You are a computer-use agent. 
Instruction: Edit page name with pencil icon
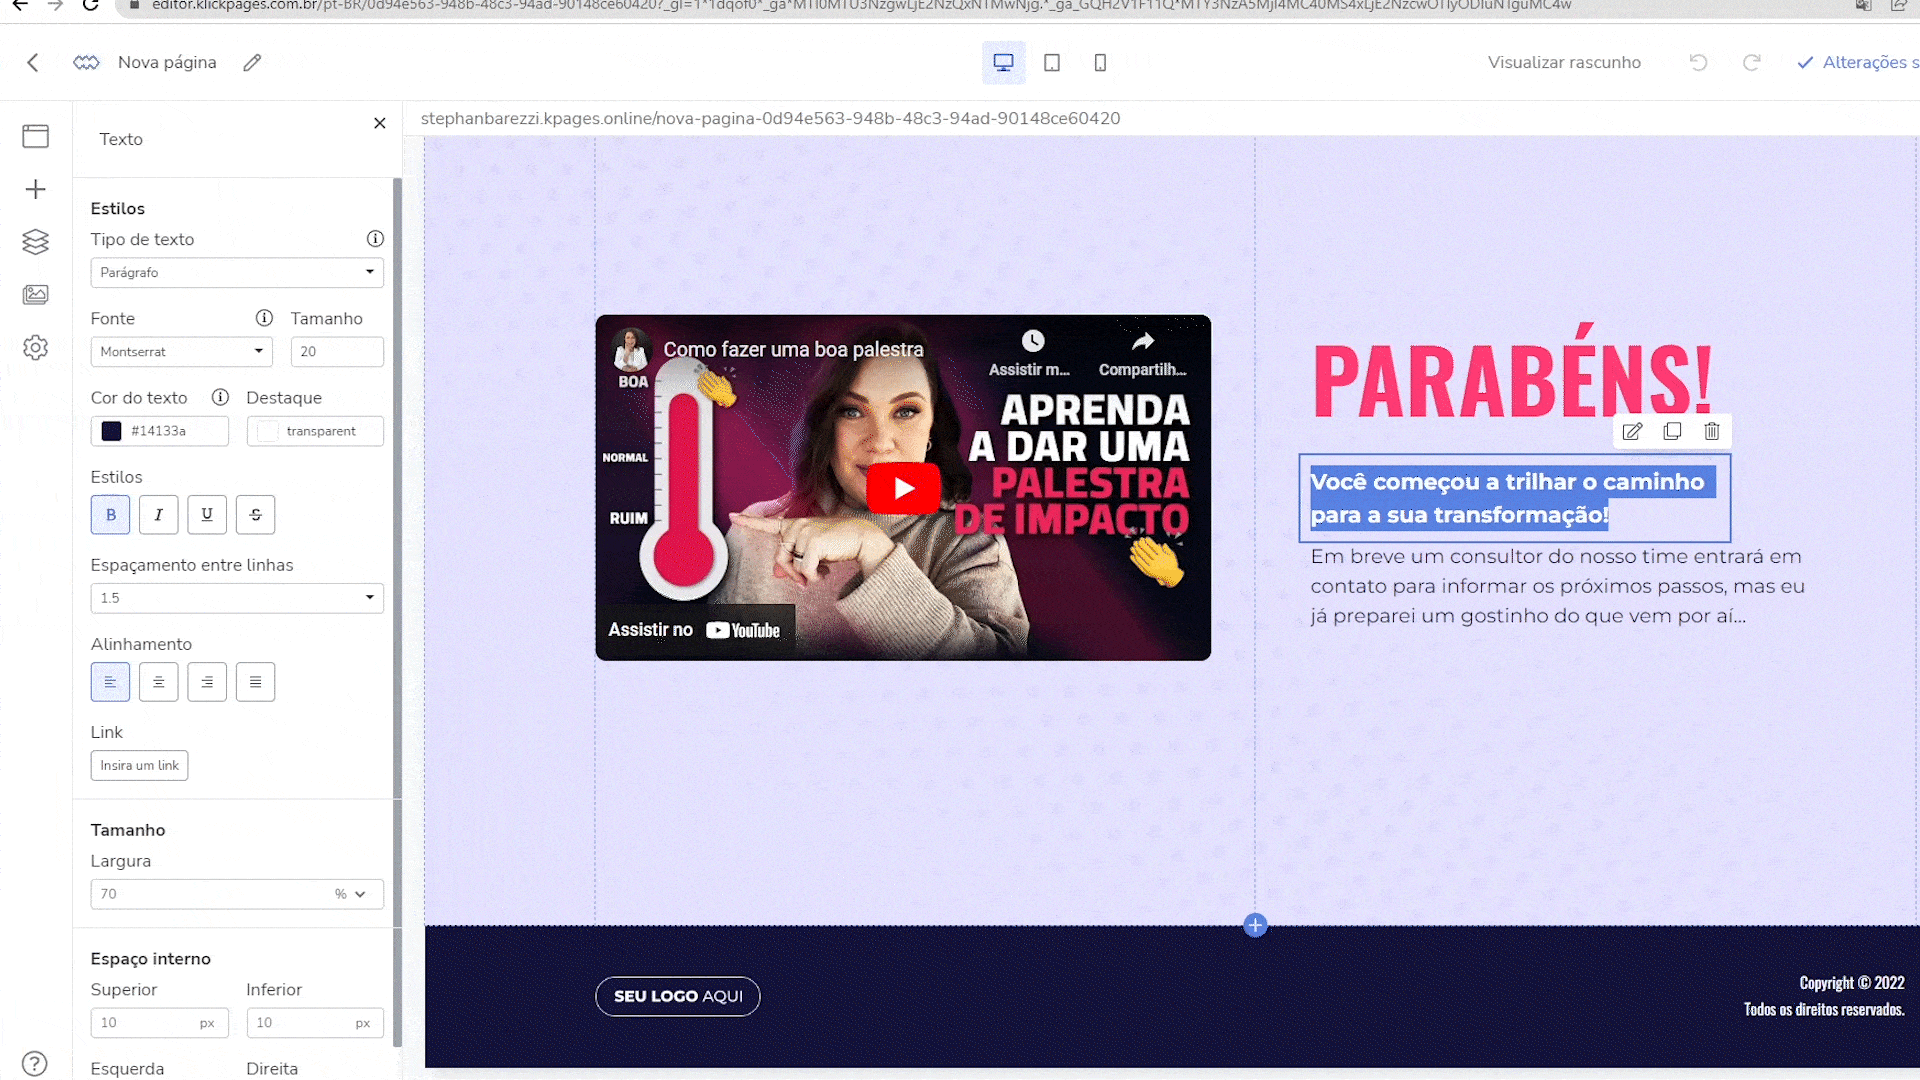coord(252,62)
